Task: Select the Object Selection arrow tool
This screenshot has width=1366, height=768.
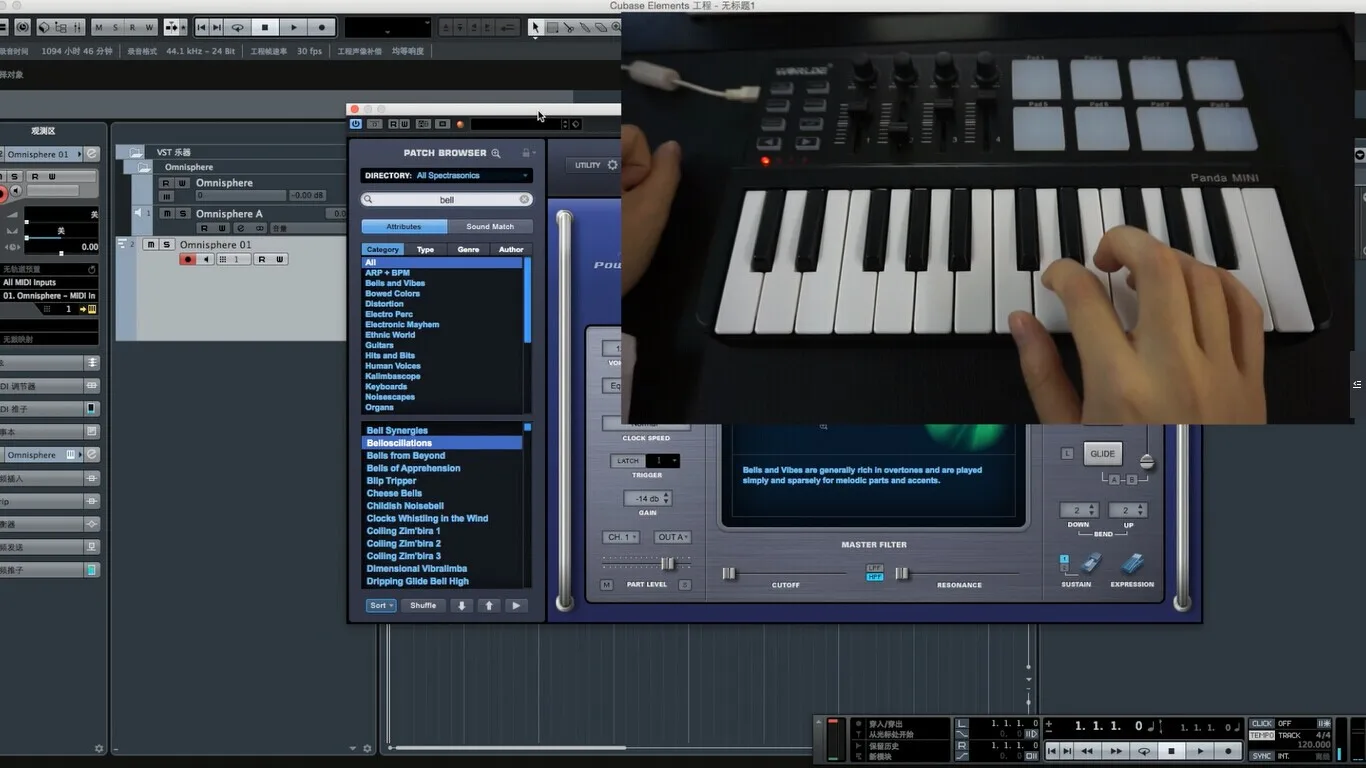Action: 535,27
